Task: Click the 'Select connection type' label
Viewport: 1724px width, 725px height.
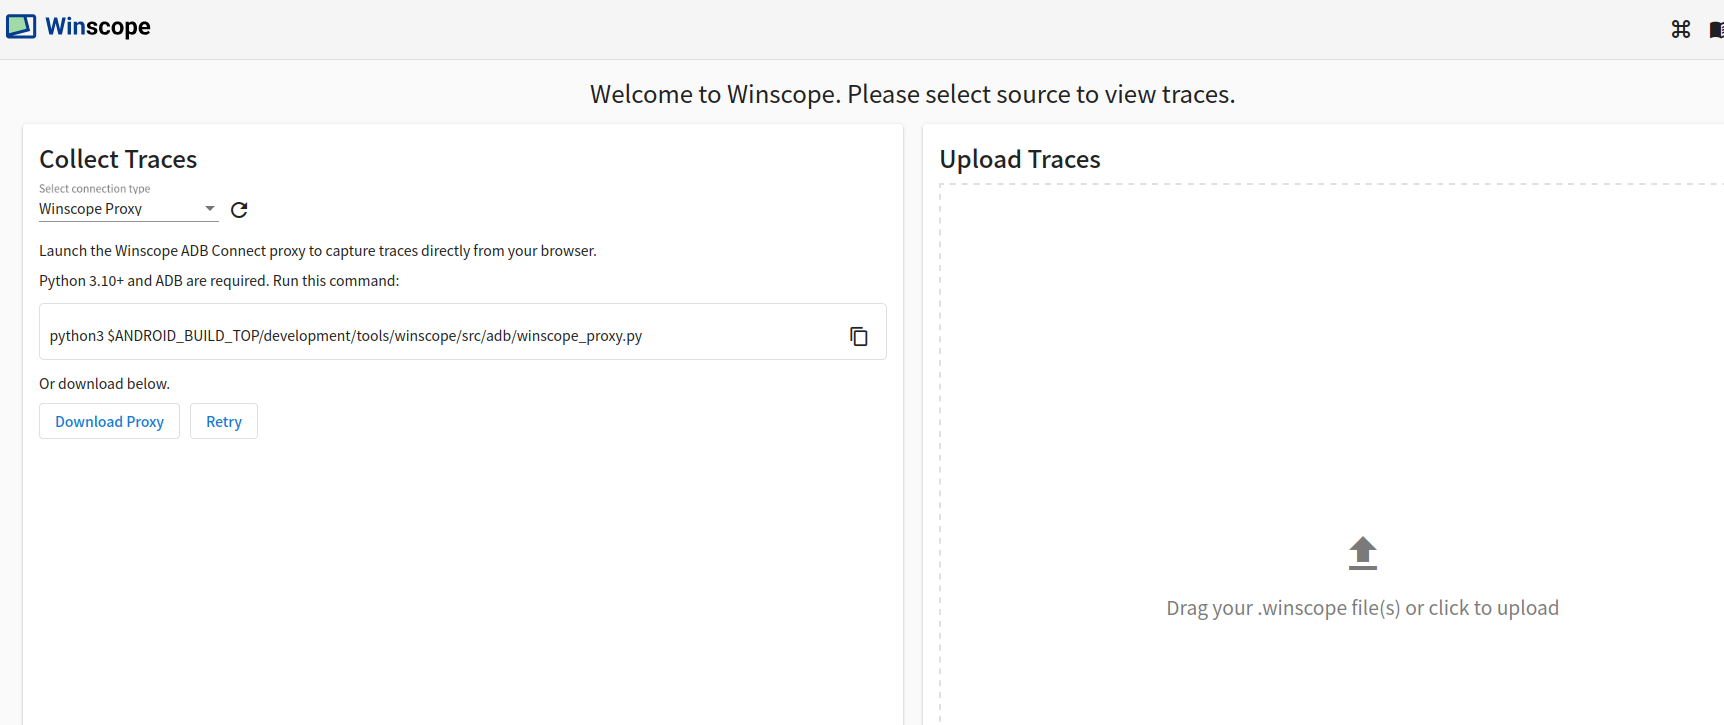Action: tap(95, 189)
